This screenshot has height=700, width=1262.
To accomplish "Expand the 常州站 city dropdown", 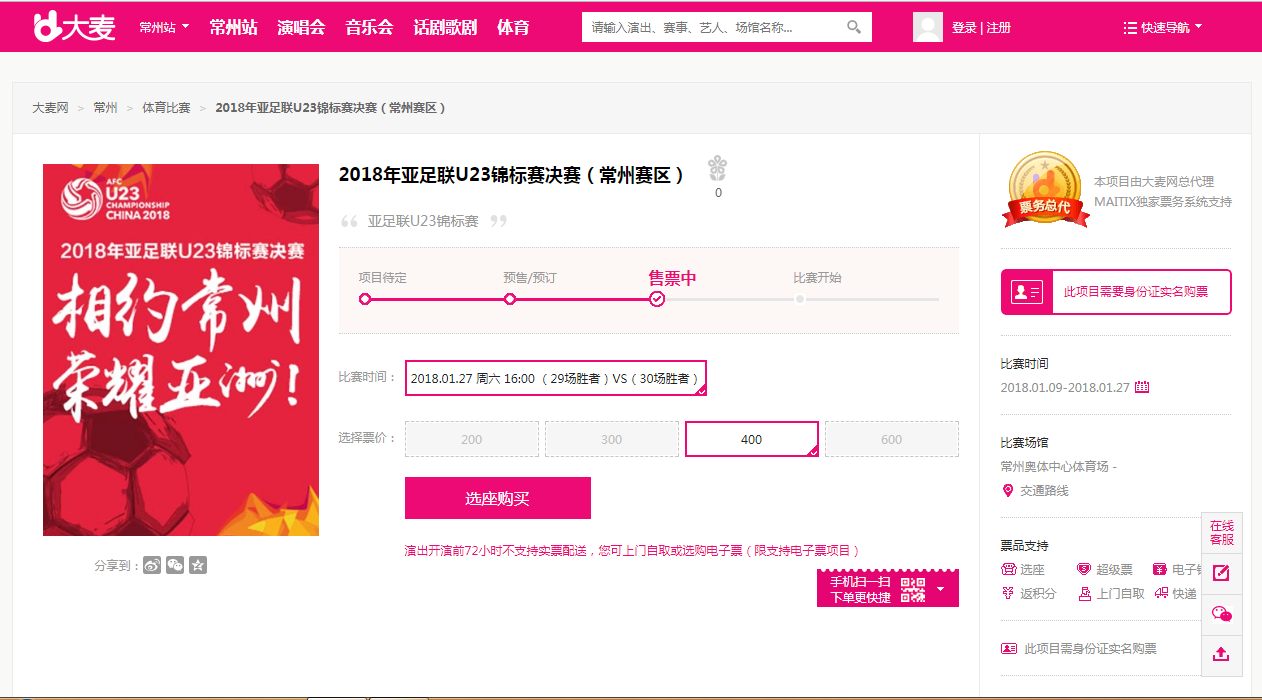I will [x=164, y=27].
